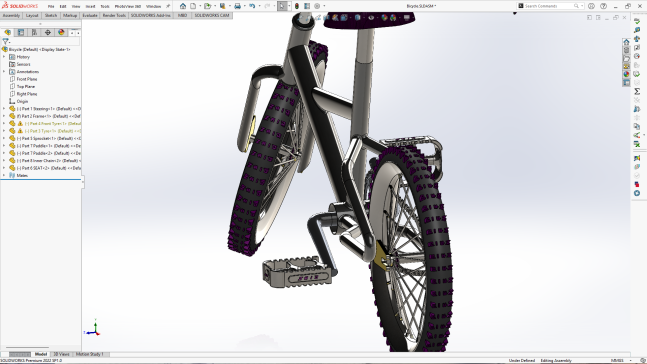Select the FeatureManager design tree tab

7,32
